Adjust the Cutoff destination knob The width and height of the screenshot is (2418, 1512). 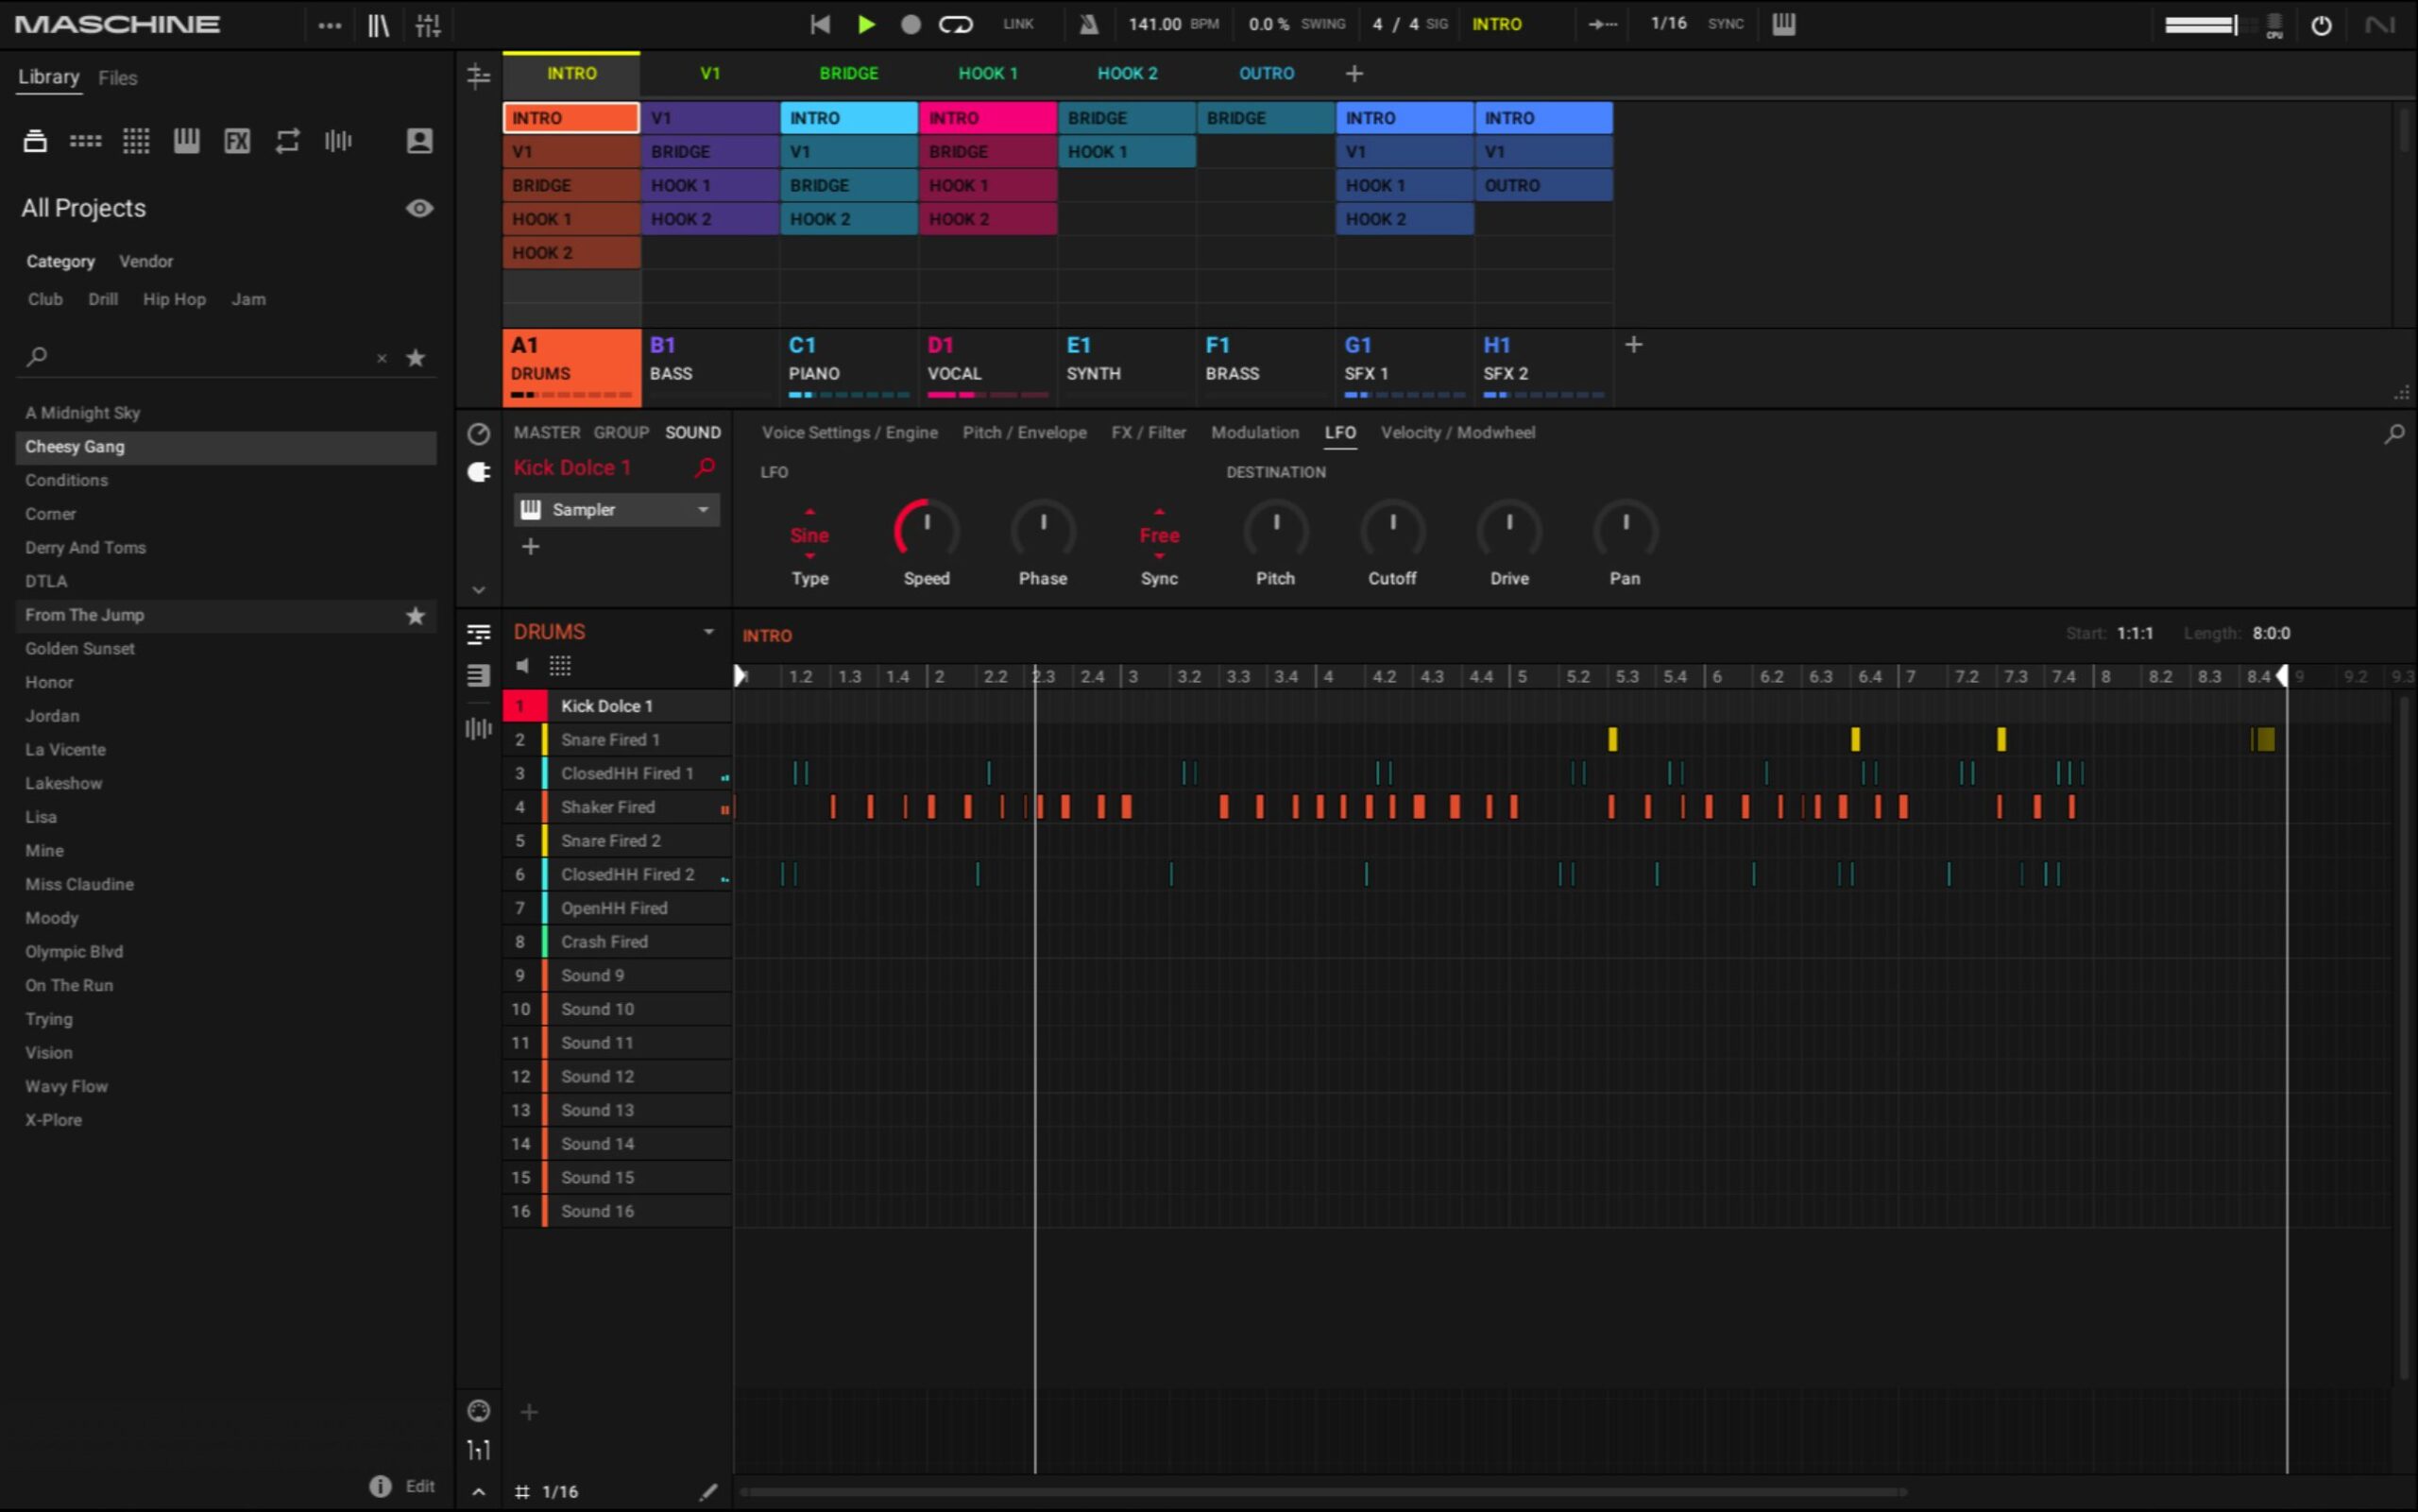click(1392, 529)
